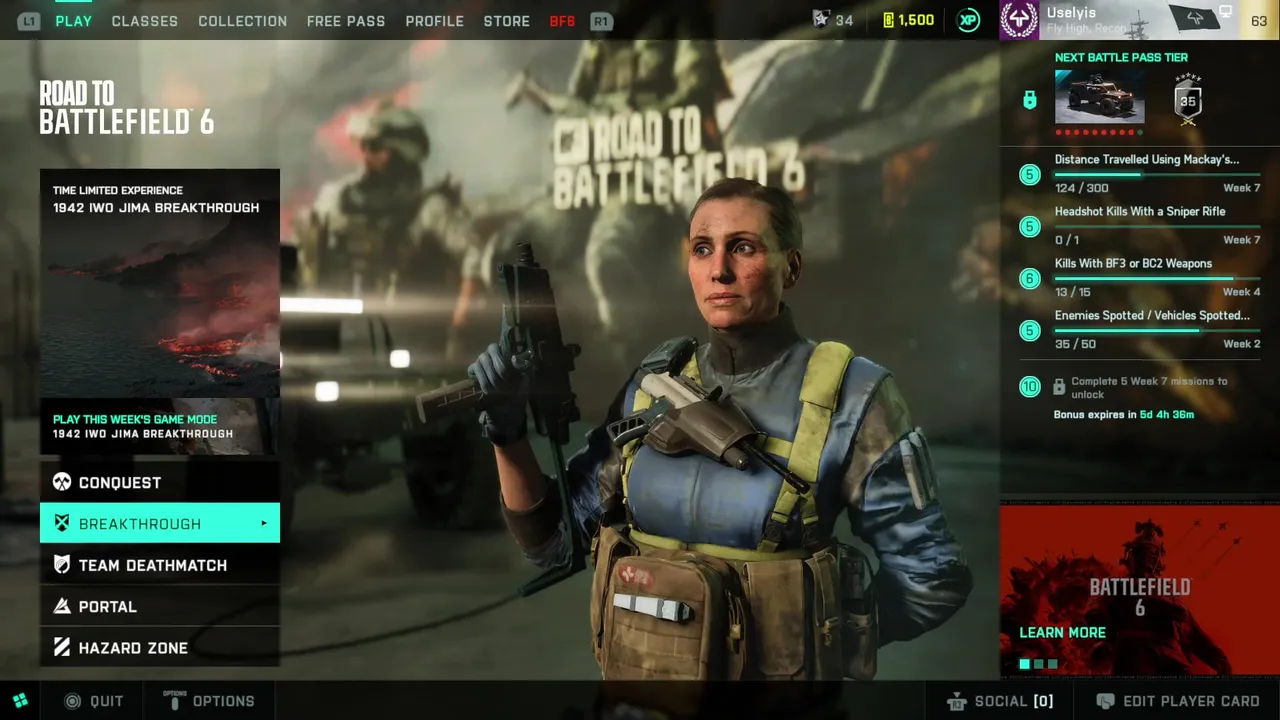
Task: Open the Classes tab
Action: pos(145,21)
